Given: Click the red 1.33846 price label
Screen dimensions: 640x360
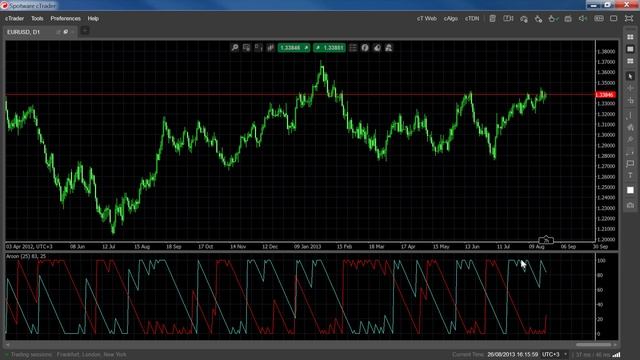Looking at the screenshot, I should click(605, 95).
